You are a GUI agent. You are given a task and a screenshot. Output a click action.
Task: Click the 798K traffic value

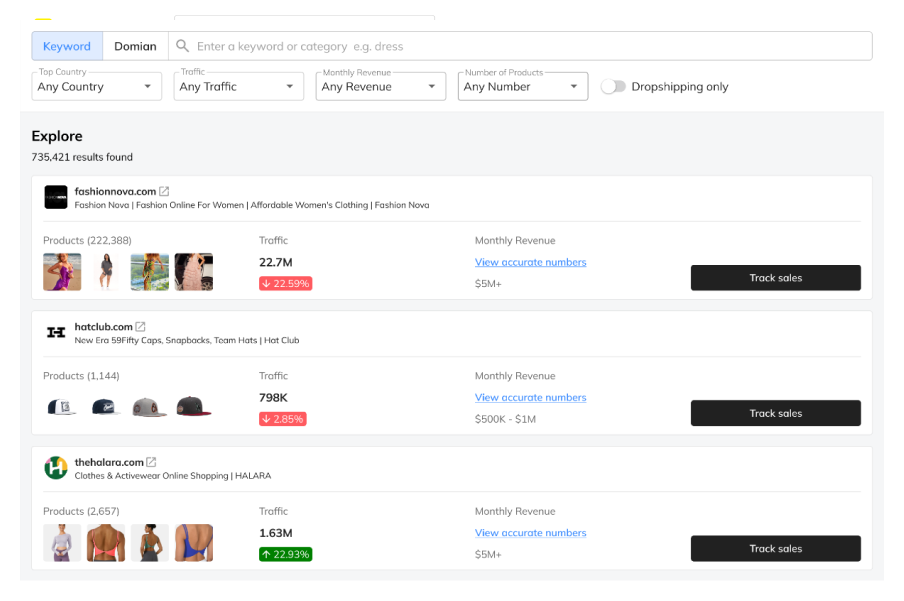[x=273, y=397]
